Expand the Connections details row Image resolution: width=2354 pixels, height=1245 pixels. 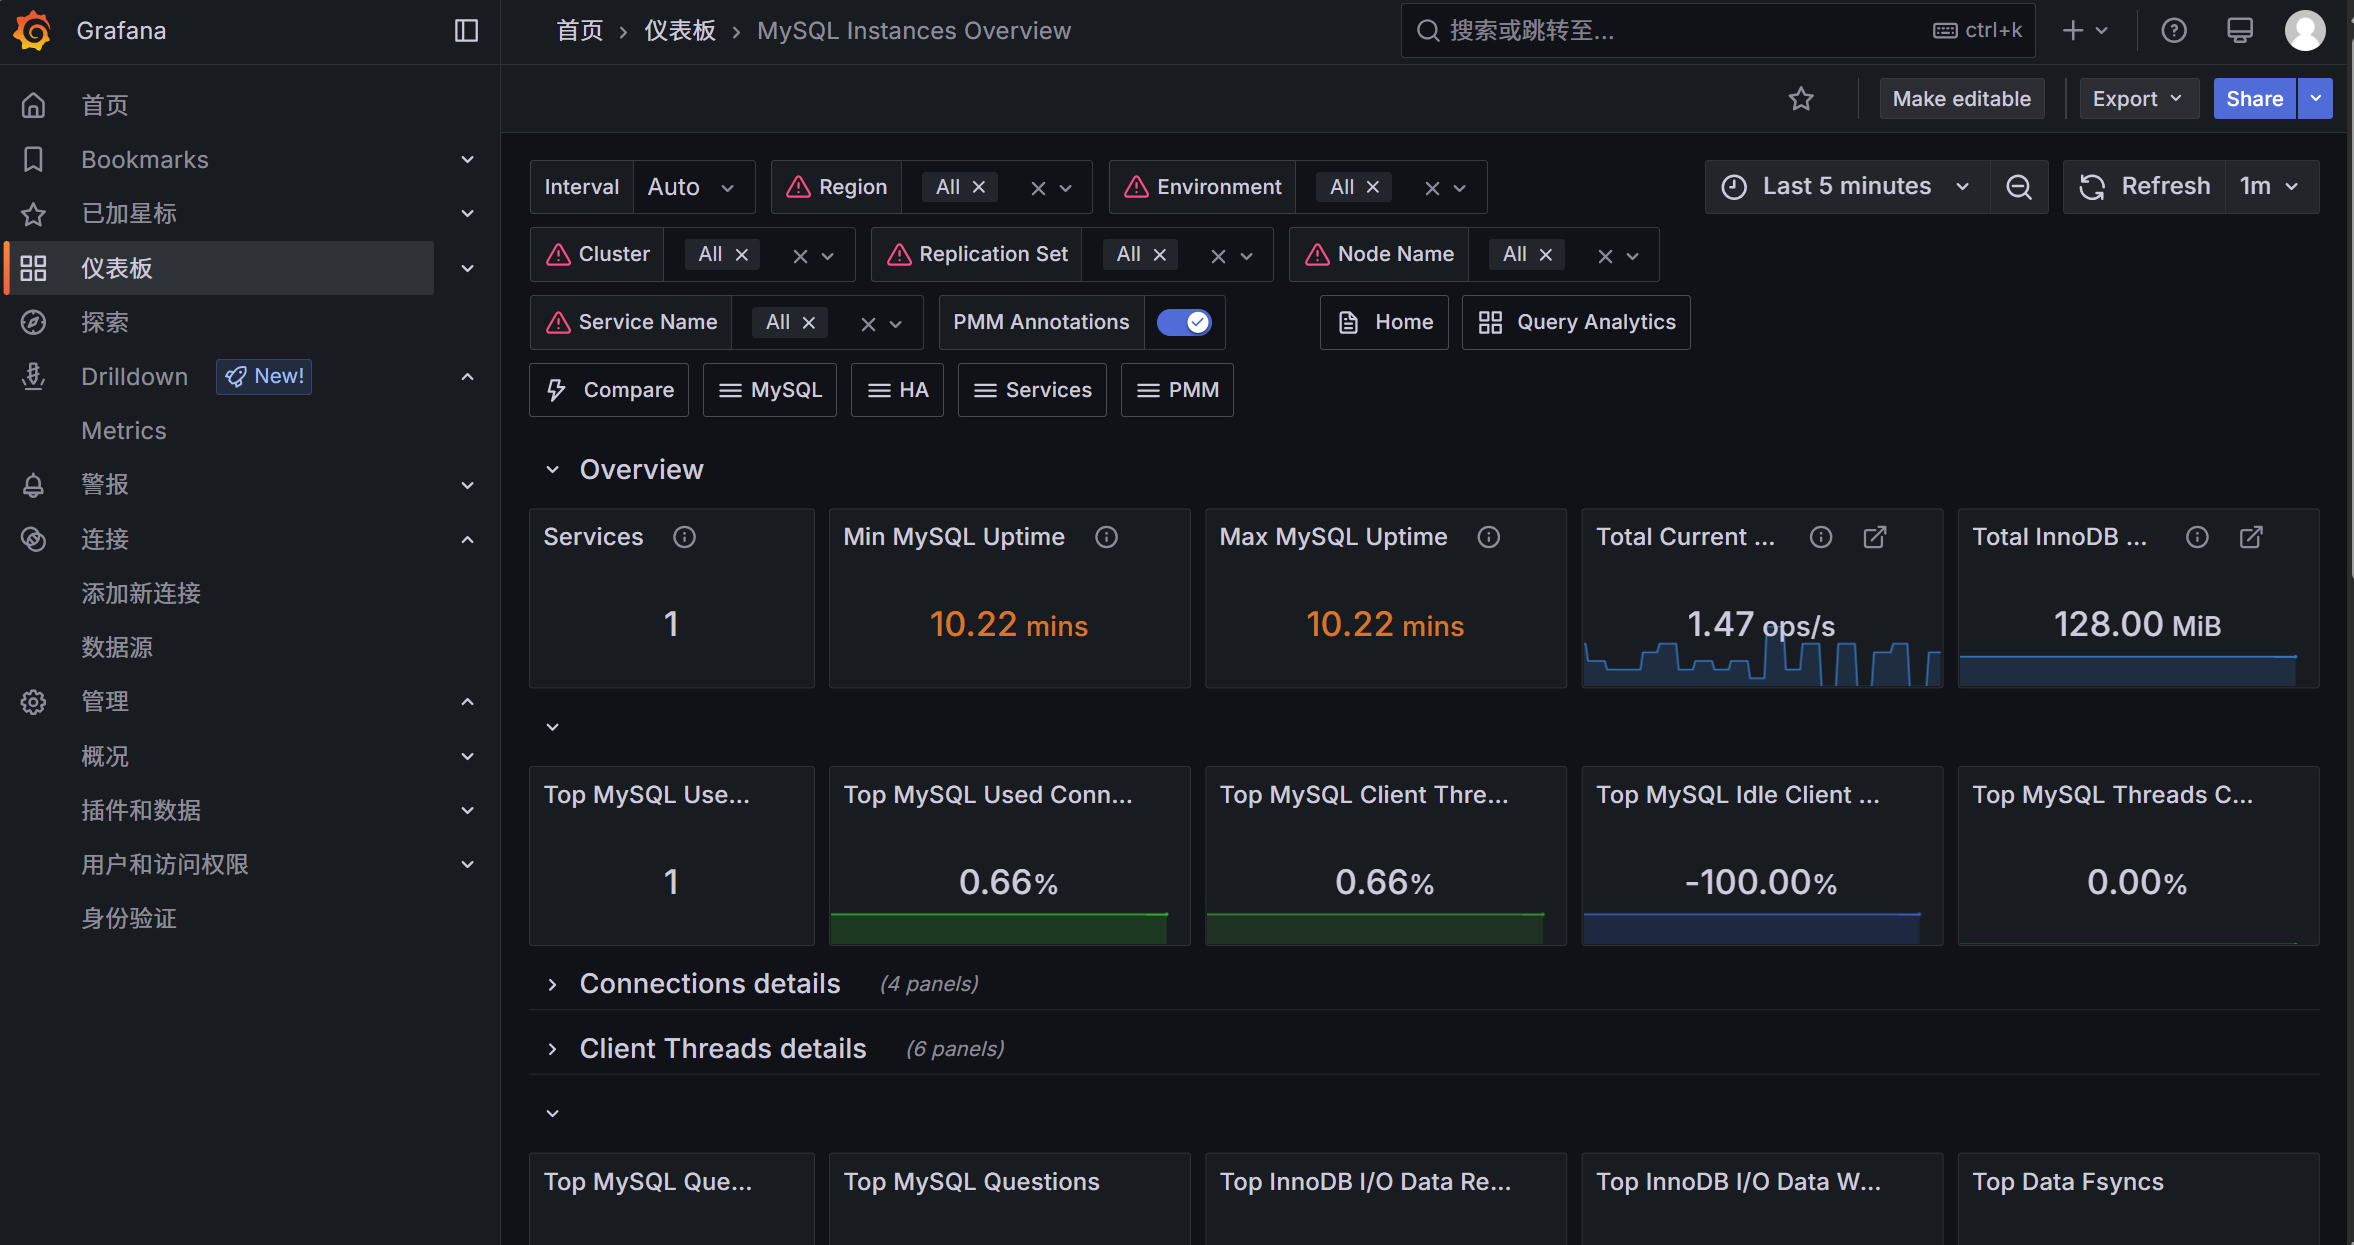552,984
